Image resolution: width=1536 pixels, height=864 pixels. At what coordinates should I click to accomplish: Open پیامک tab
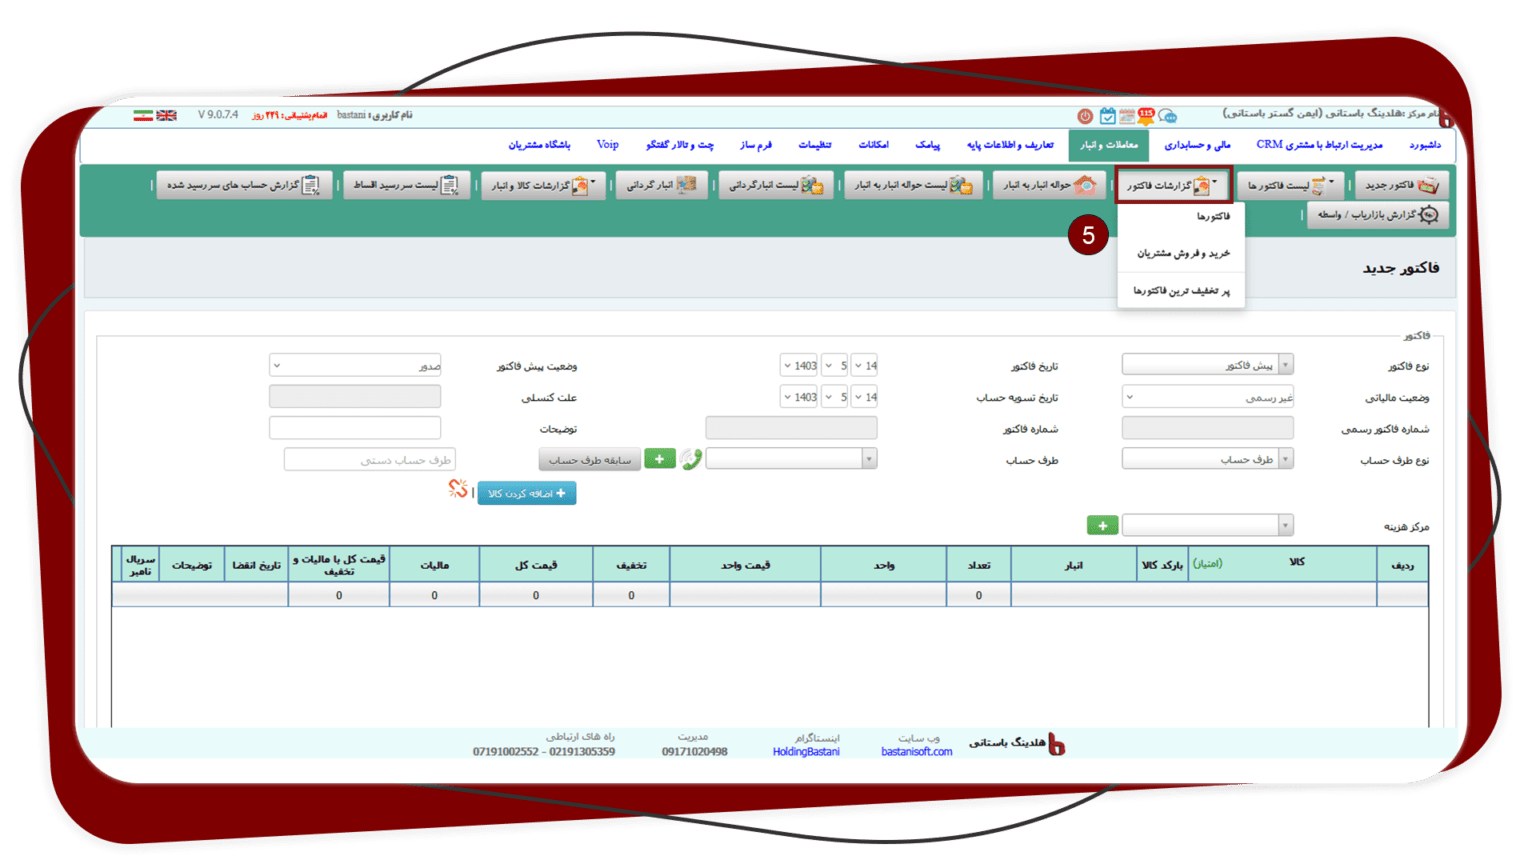[927, 145]
